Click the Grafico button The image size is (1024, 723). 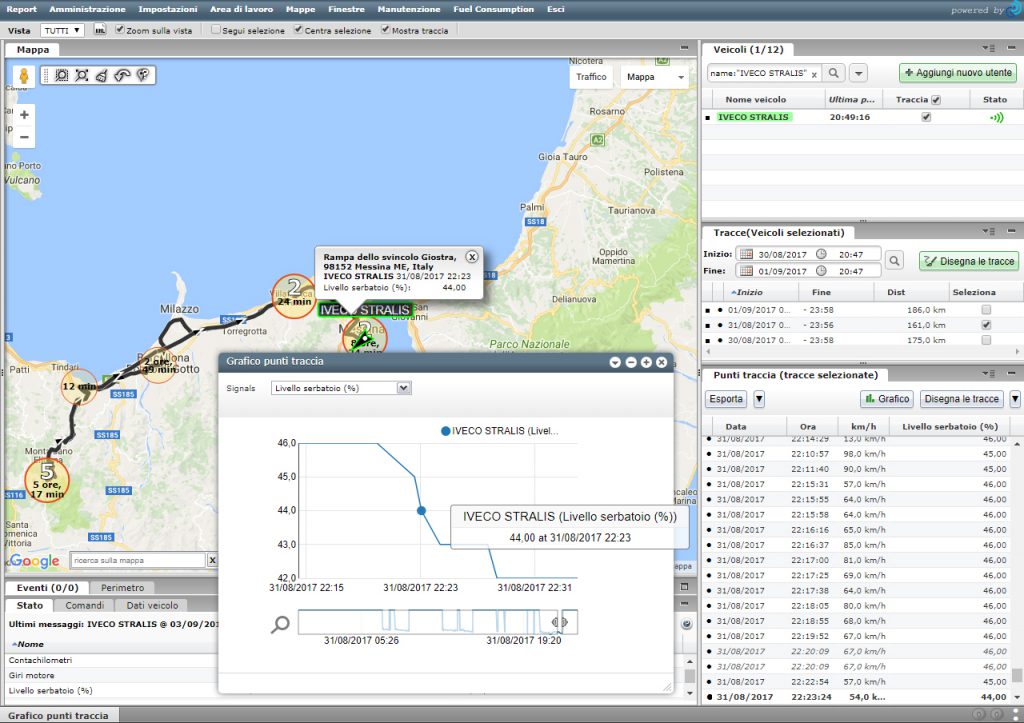pos(887,399)
